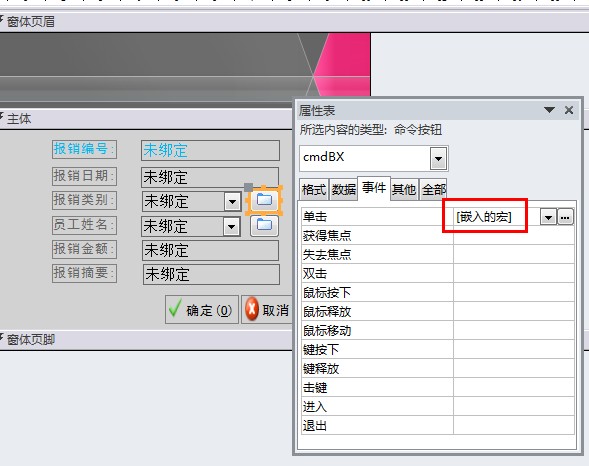Click the folder button beside 员工姓名 combo
Screen dimensions: 589x466
coord(264,225)
